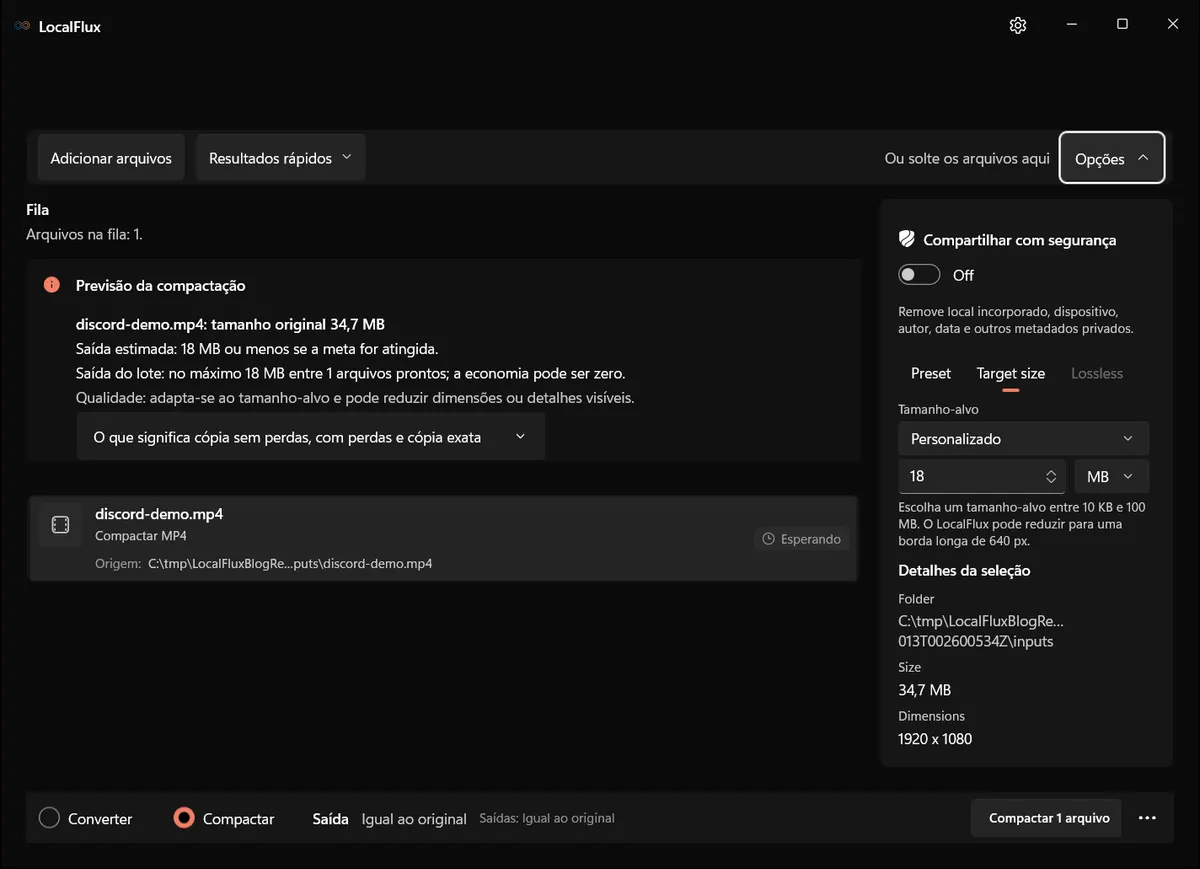Screen dimensions: 1200x869
Task: Select the Compactar radio button
Action: 184,818
